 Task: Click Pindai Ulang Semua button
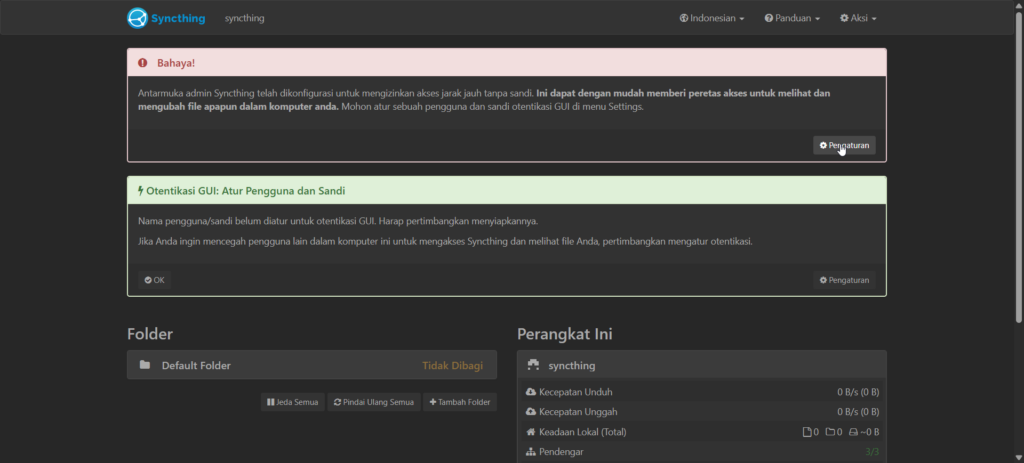click(x=374, y=402)
